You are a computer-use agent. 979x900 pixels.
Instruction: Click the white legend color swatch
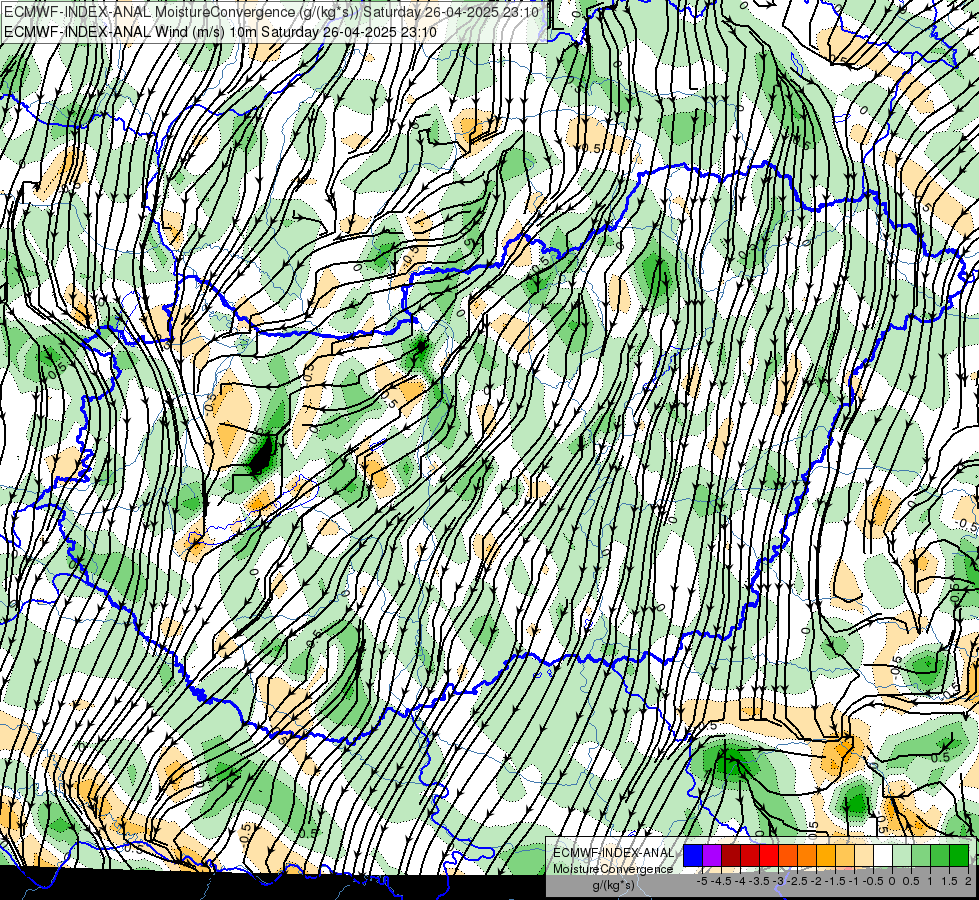point(883,856)
